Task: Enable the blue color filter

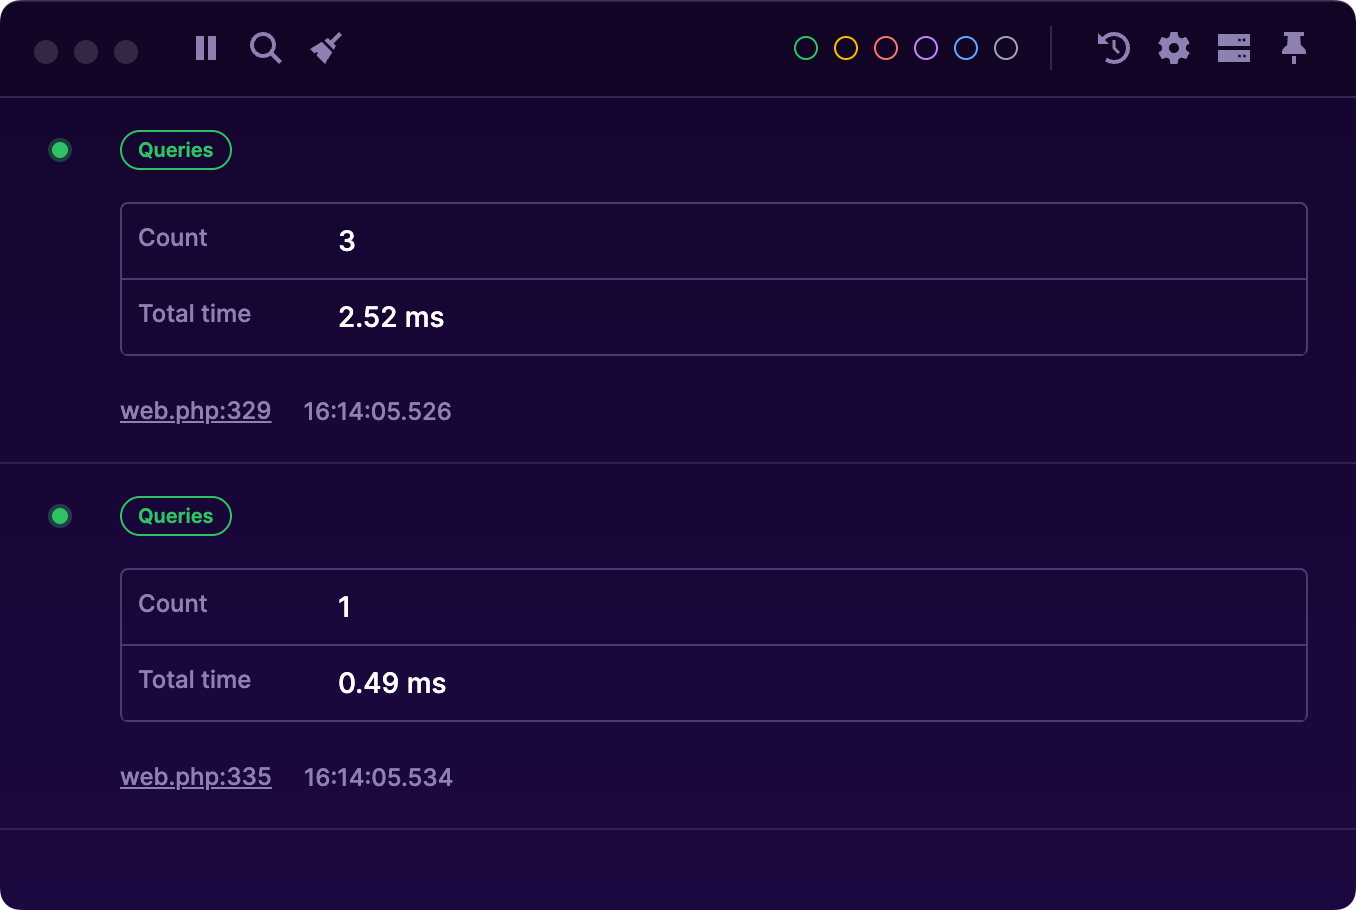Action: click(x=965, y=47)
